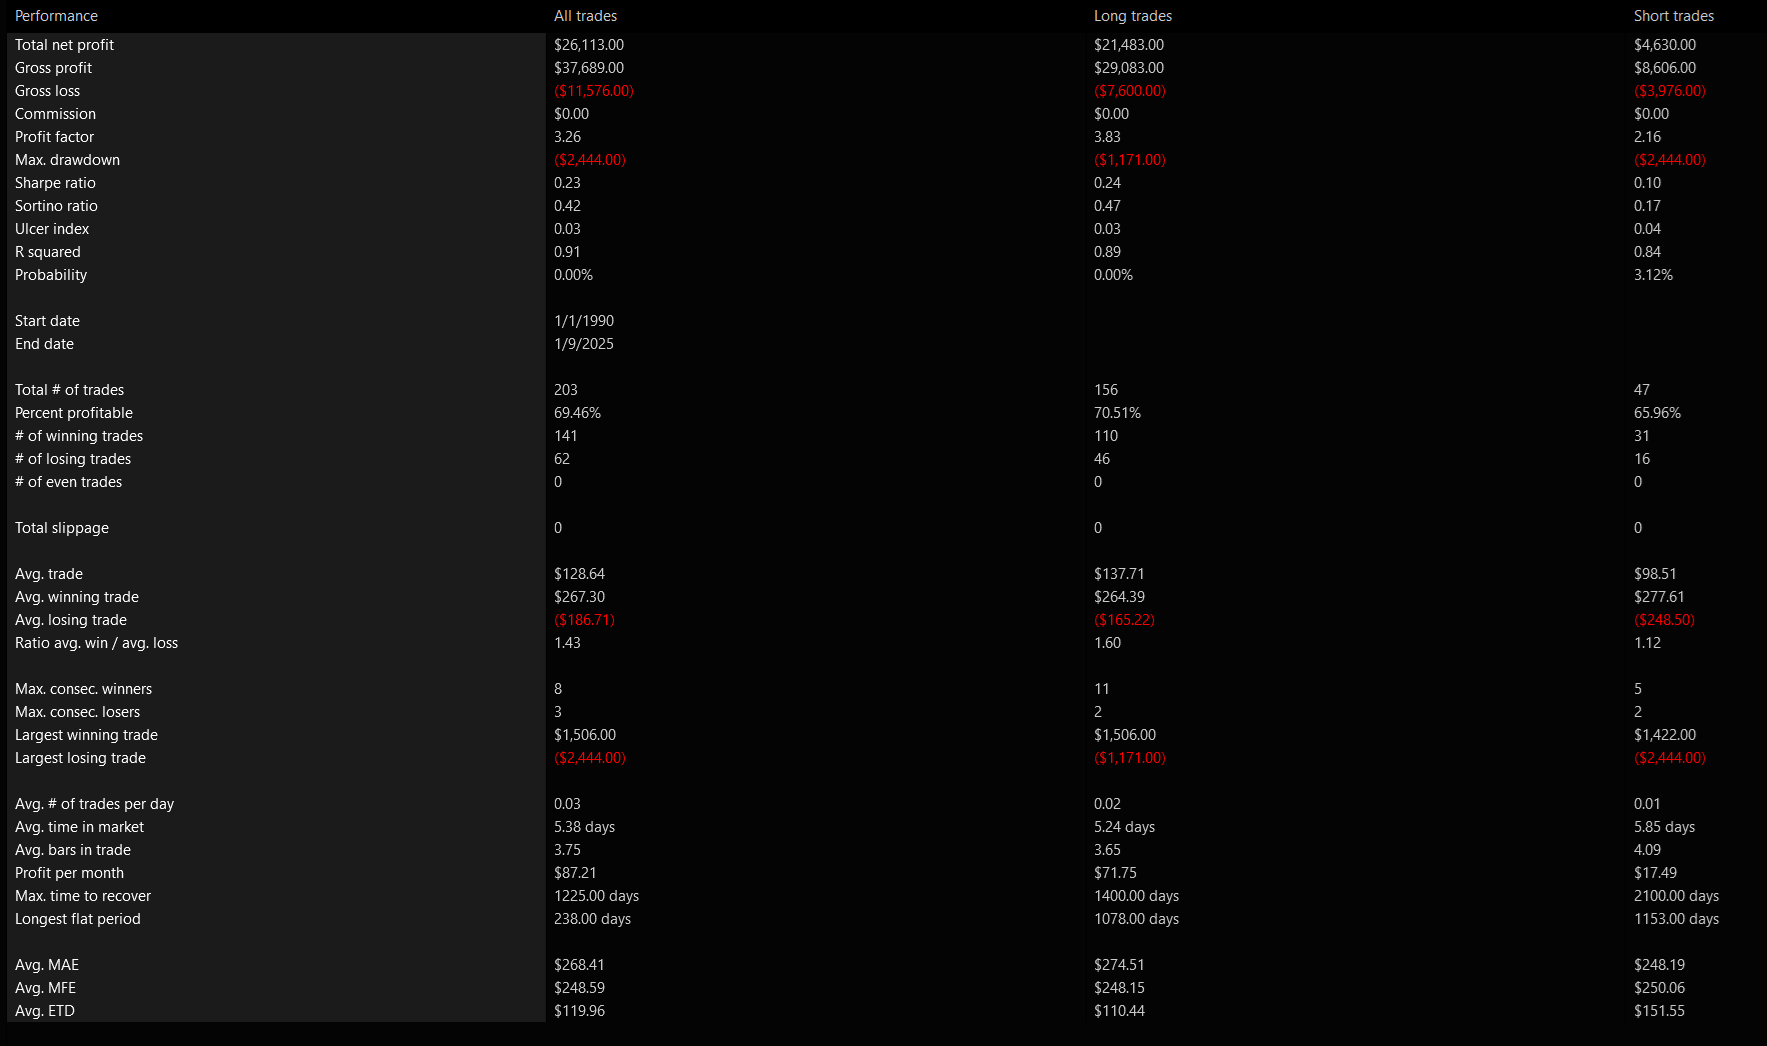Click gross profit value $37,689.00
The width and height of the screenshot is (1767, 1046).
point(588,68)
